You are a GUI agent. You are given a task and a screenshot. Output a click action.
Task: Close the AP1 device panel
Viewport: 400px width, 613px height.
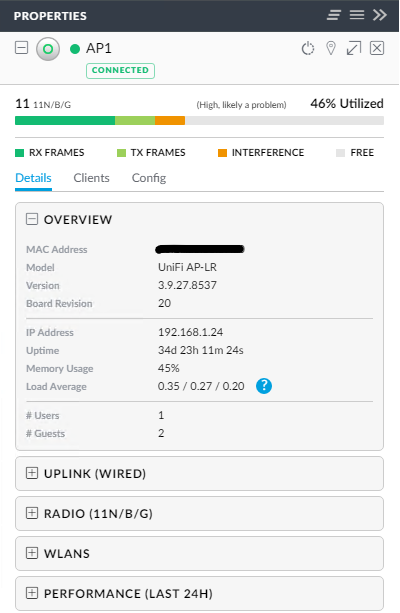tap(377, 48)
